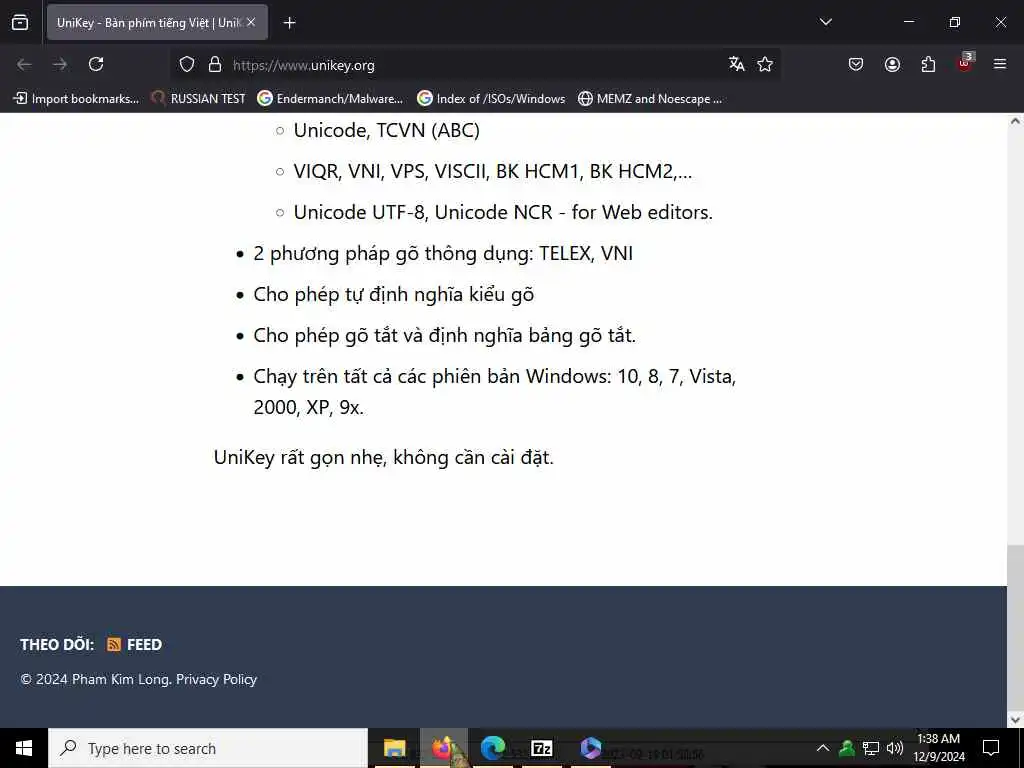This screenshot has height=768, width=1024.
Task: Open the Clipchamp taskbar icon
Action: tap(590, 748)
